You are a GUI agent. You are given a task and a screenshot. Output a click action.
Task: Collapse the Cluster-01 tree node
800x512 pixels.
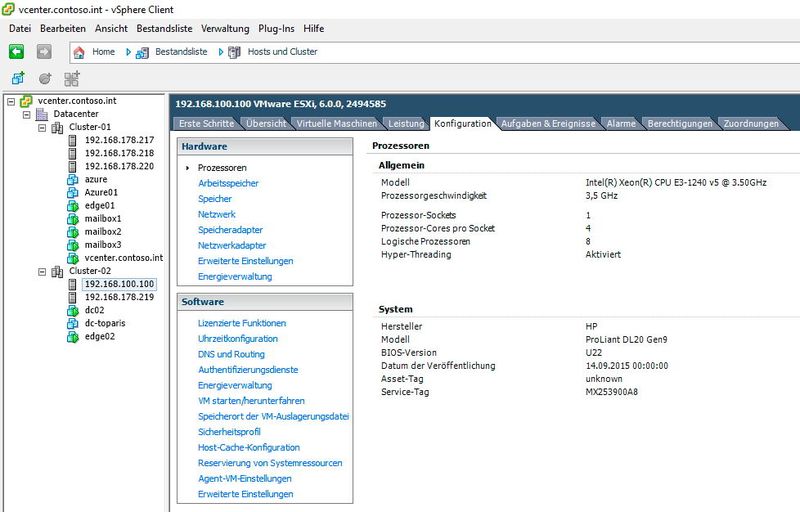tap(42, 128)
